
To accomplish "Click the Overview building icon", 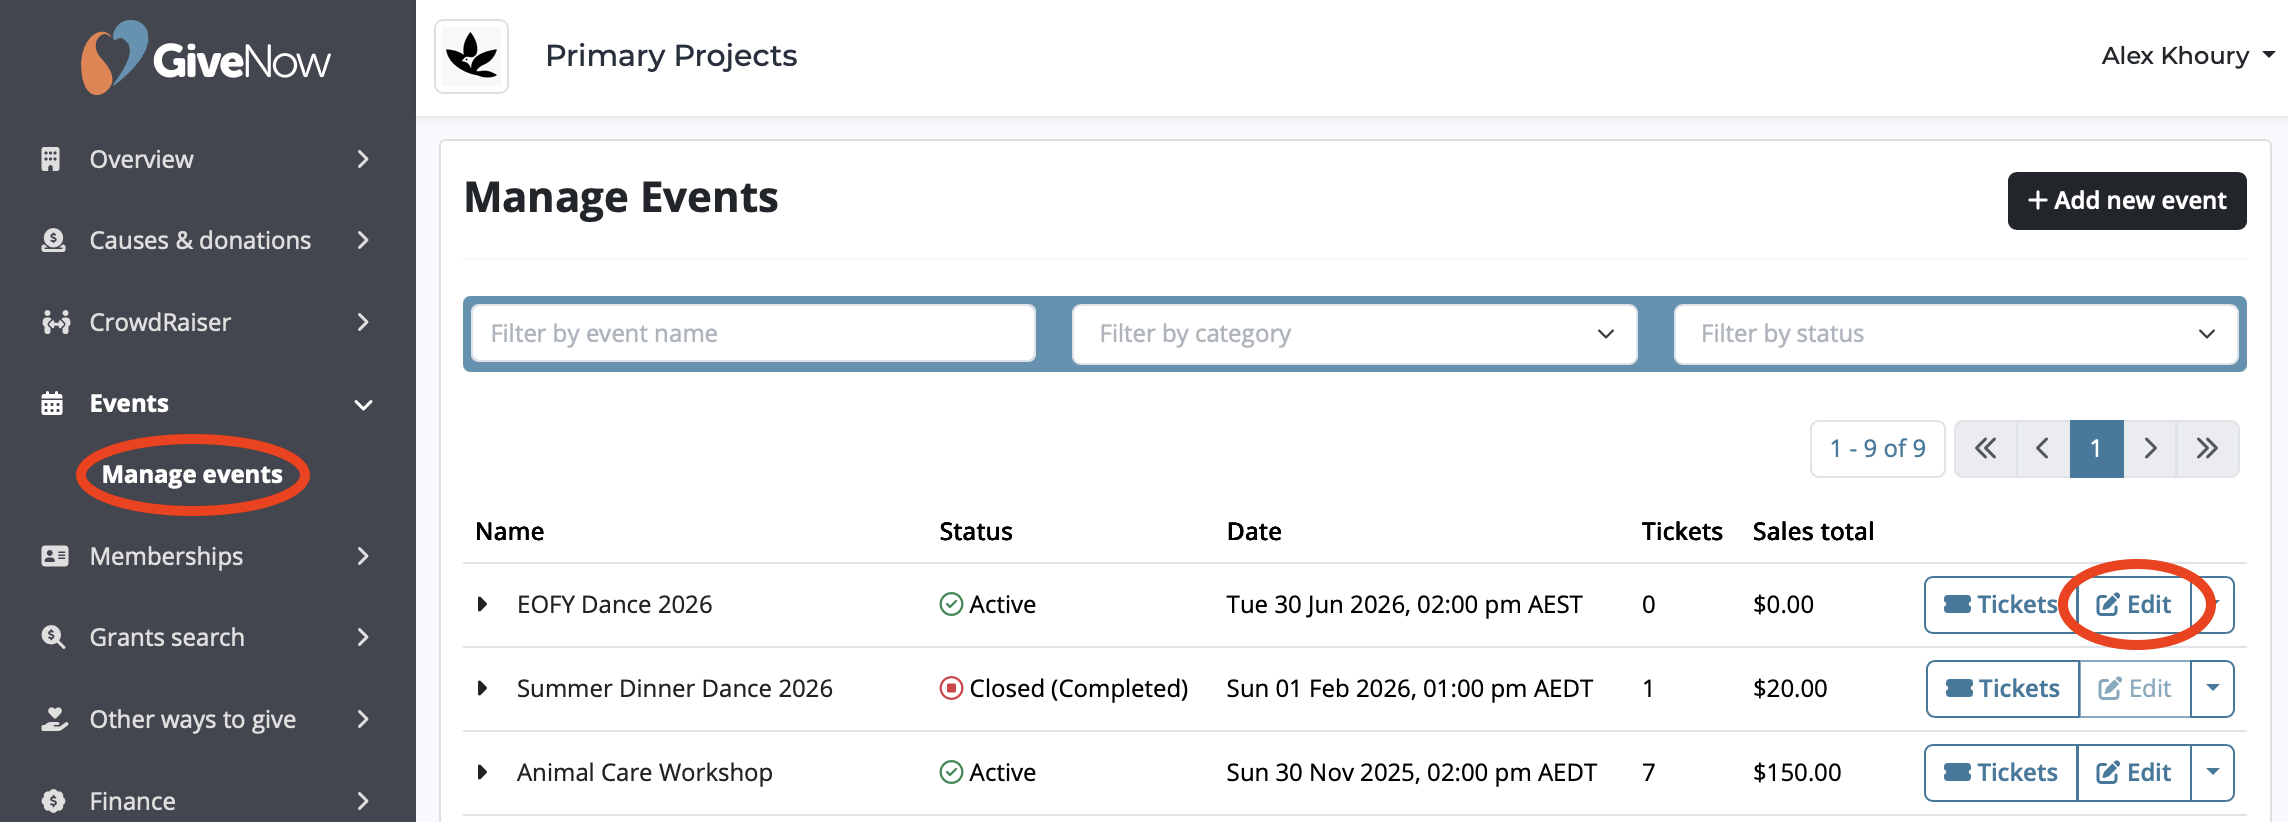I will [x=51, y=159].
